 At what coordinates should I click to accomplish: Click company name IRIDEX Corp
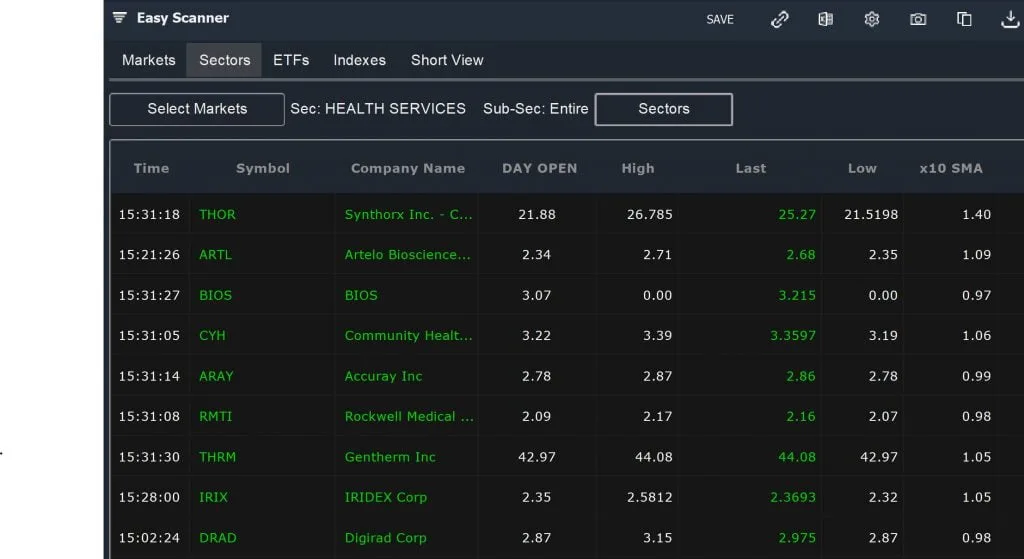tap(385, 498)
